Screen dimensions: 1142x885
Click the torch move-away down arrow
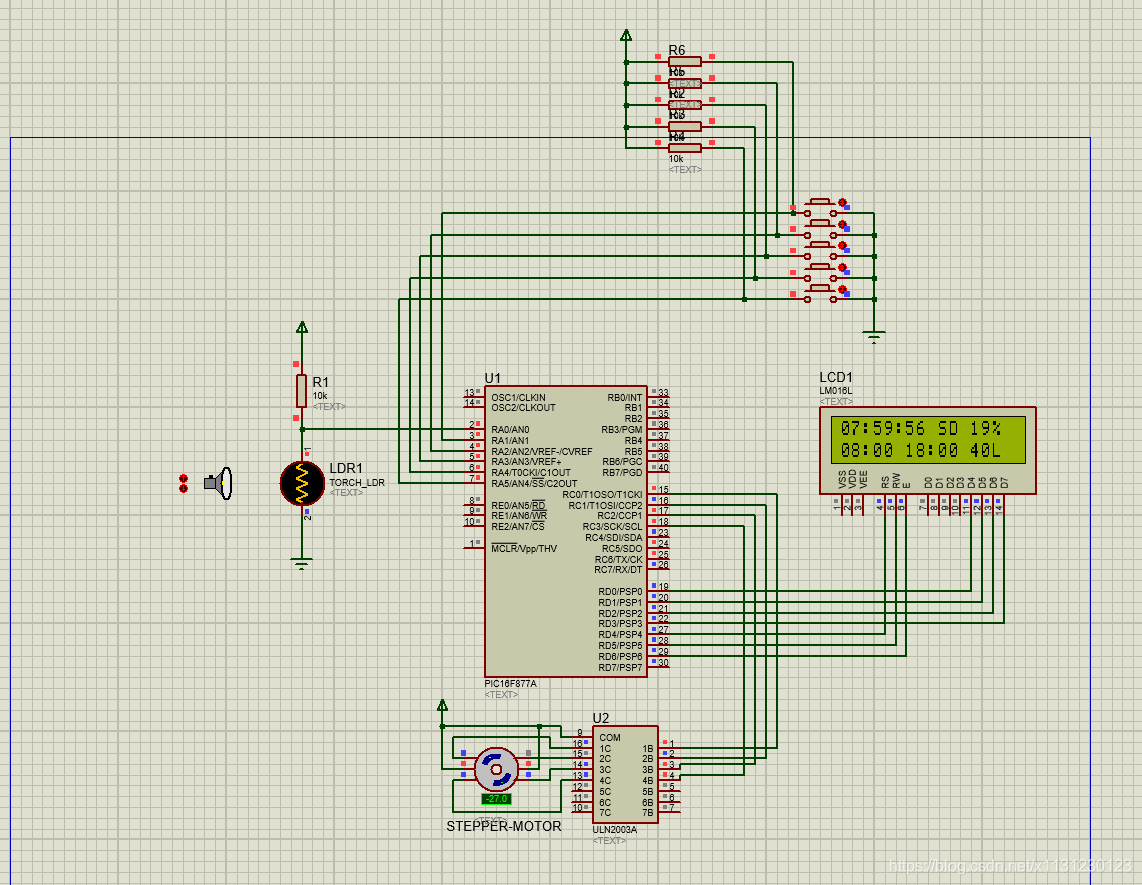[x=184, y=489]
